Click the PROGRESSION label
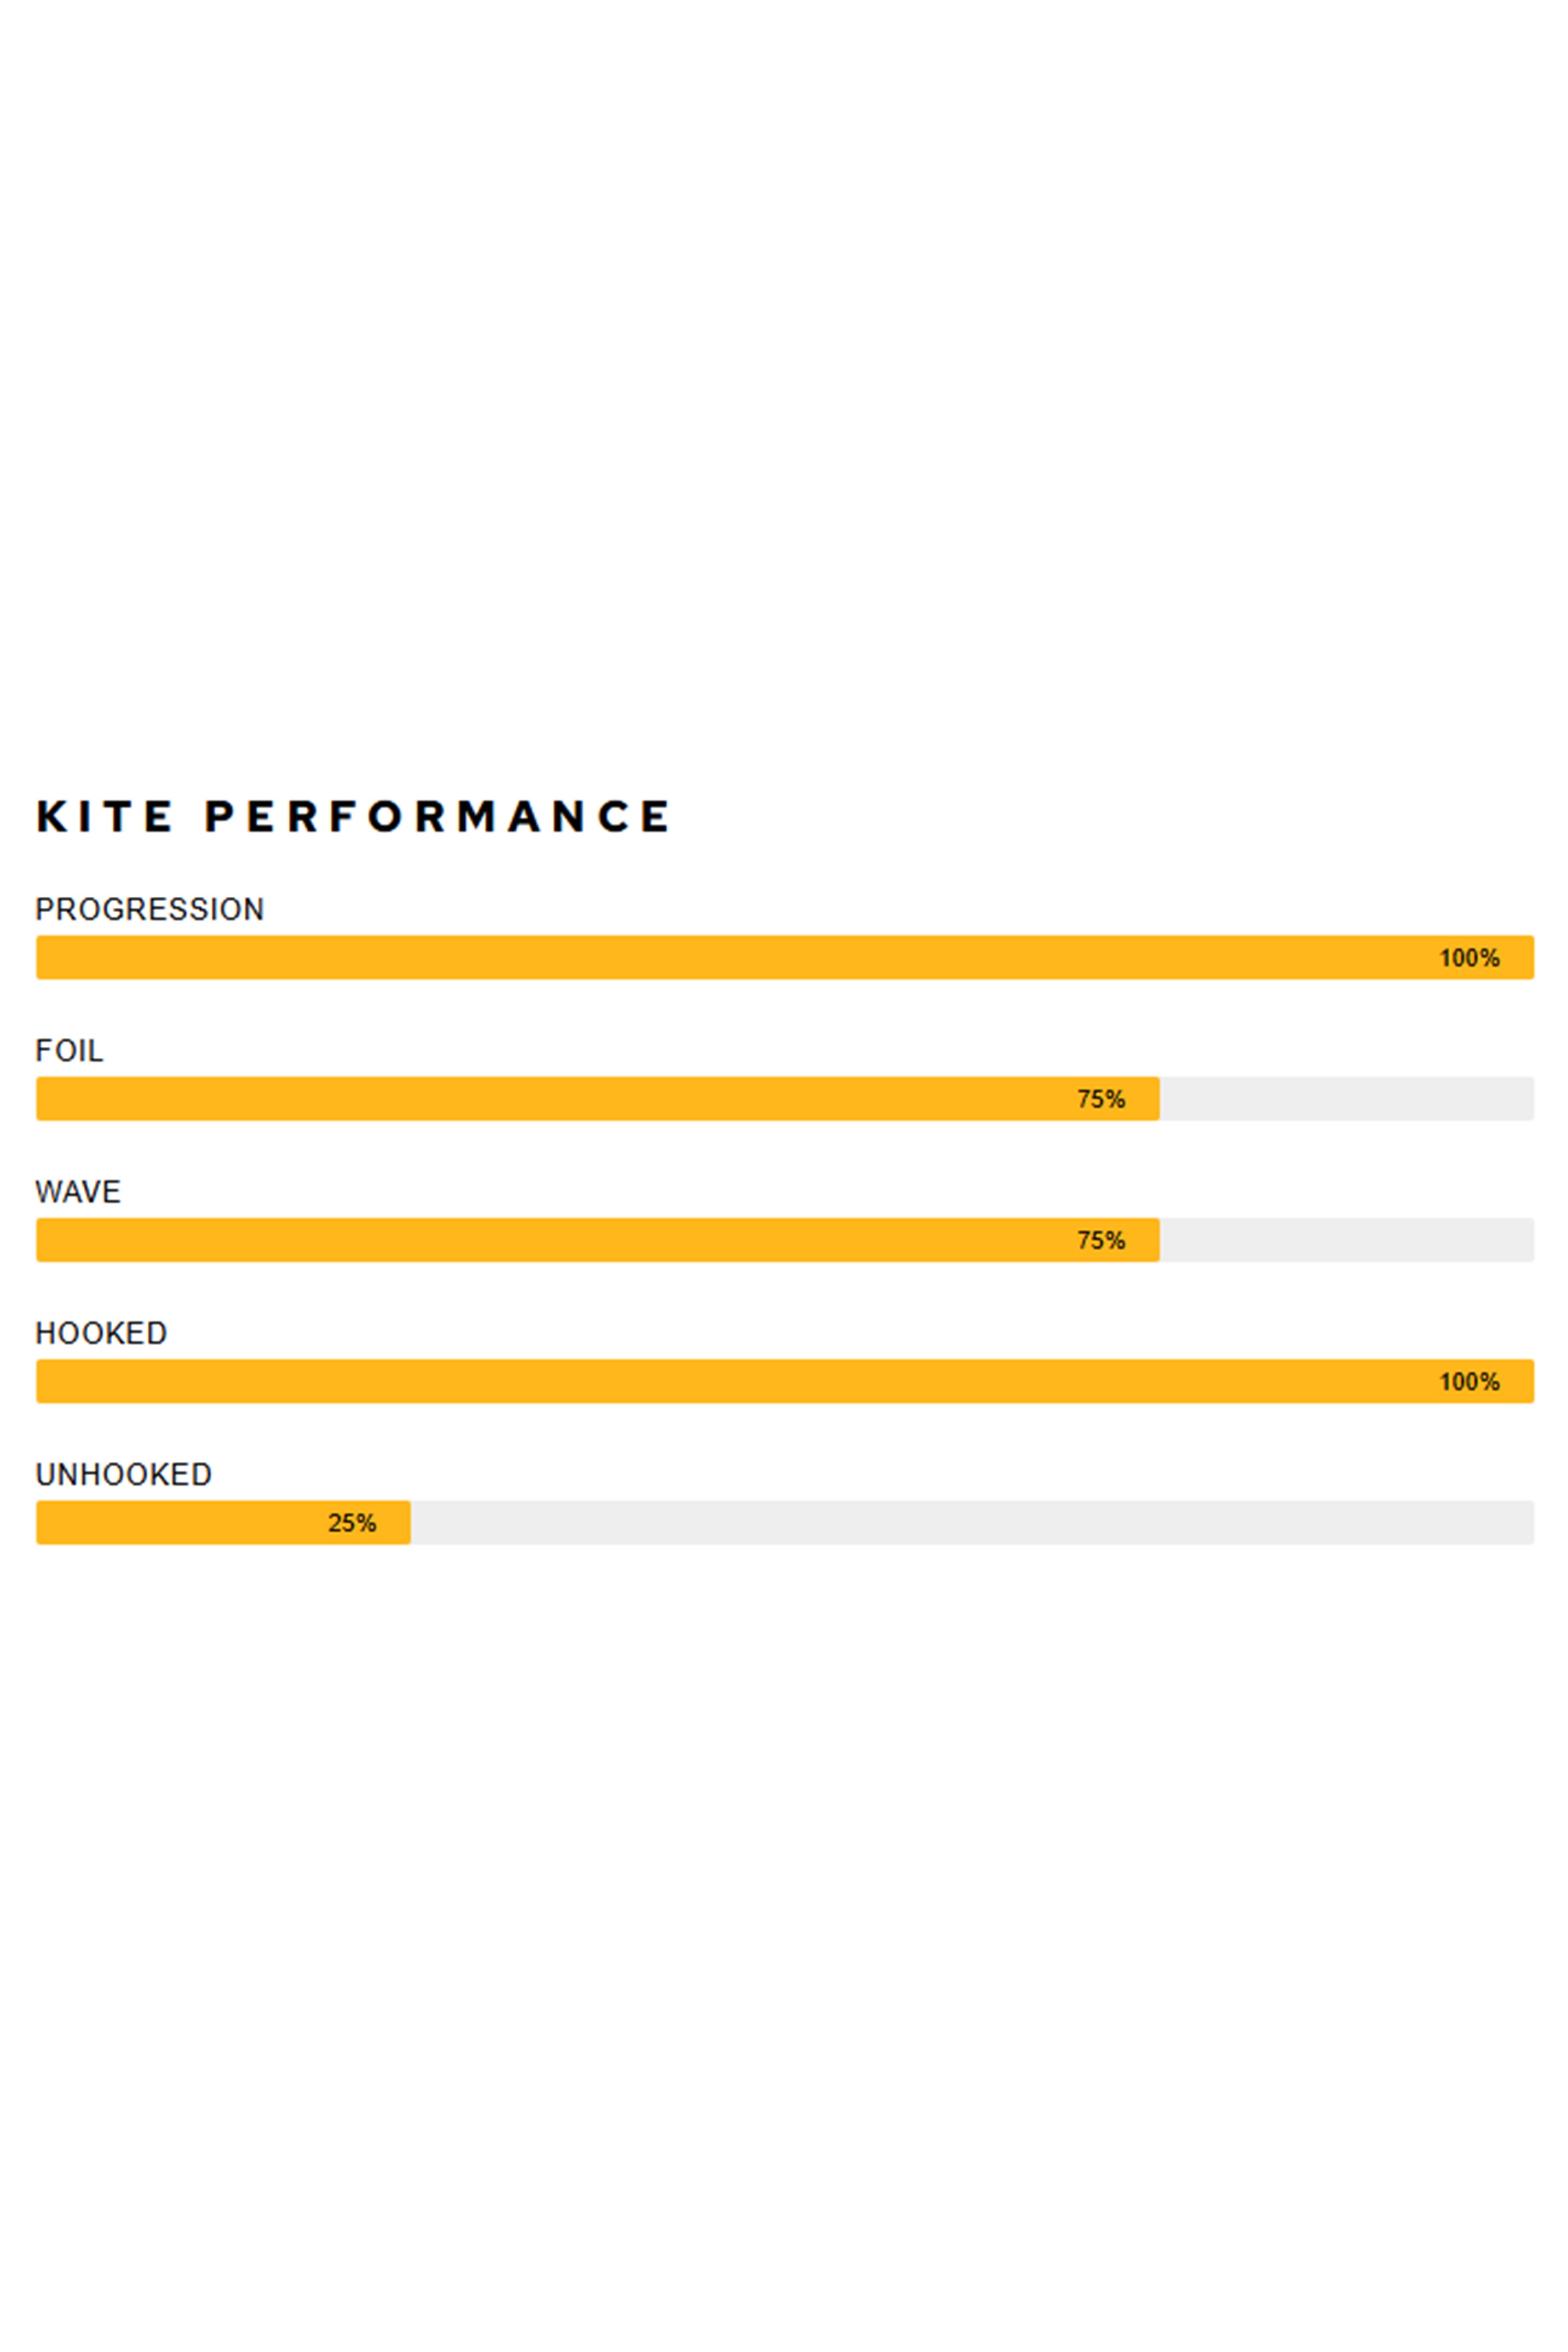 [150, 909]
